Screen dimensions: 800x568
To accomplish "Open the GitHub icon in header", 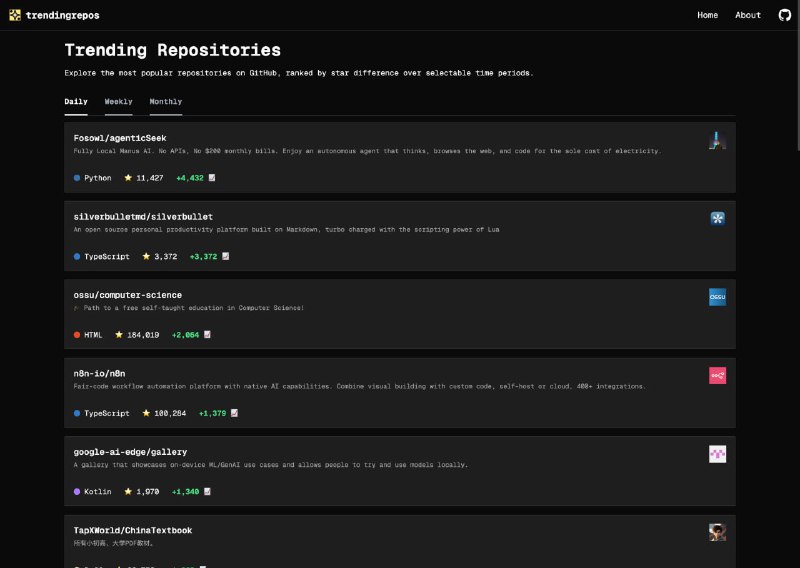I will (784, 15).
